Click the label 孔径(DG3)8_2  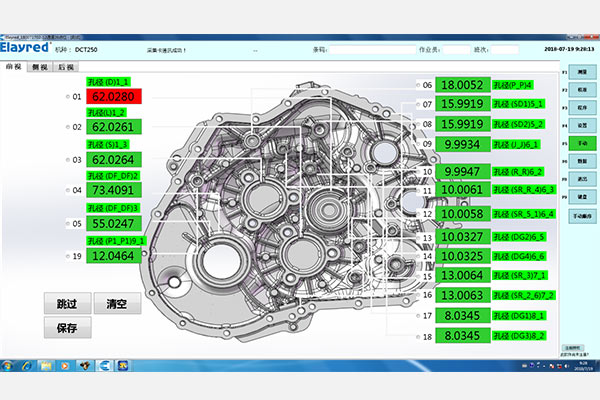point(519,336)
